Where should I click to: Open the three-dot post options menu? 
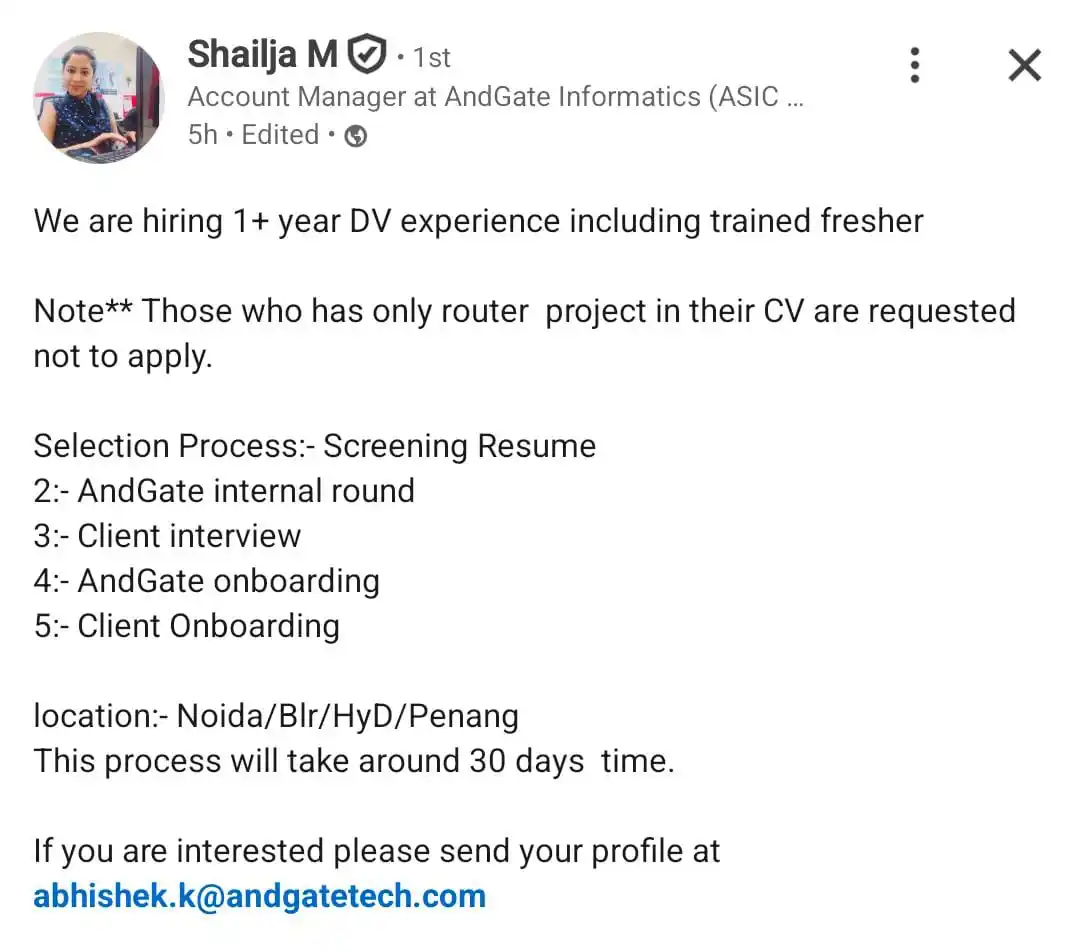[x=915, y=65]
